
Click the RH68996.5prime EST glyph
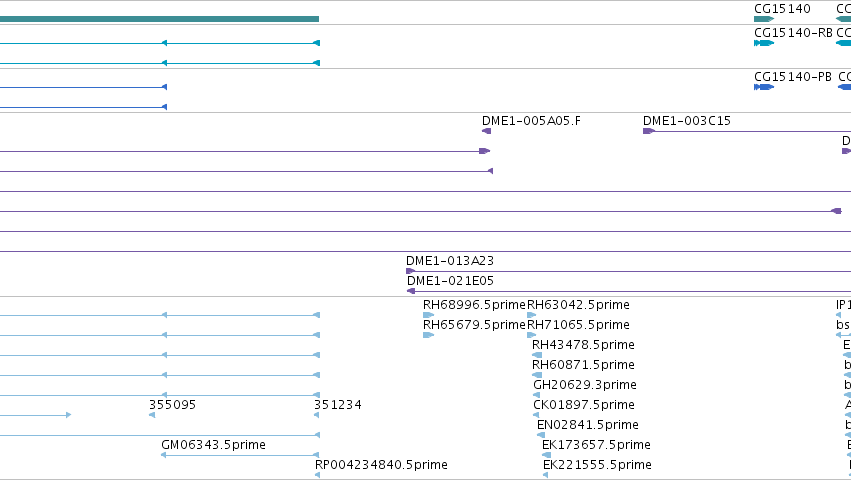[x=428, y=315]
